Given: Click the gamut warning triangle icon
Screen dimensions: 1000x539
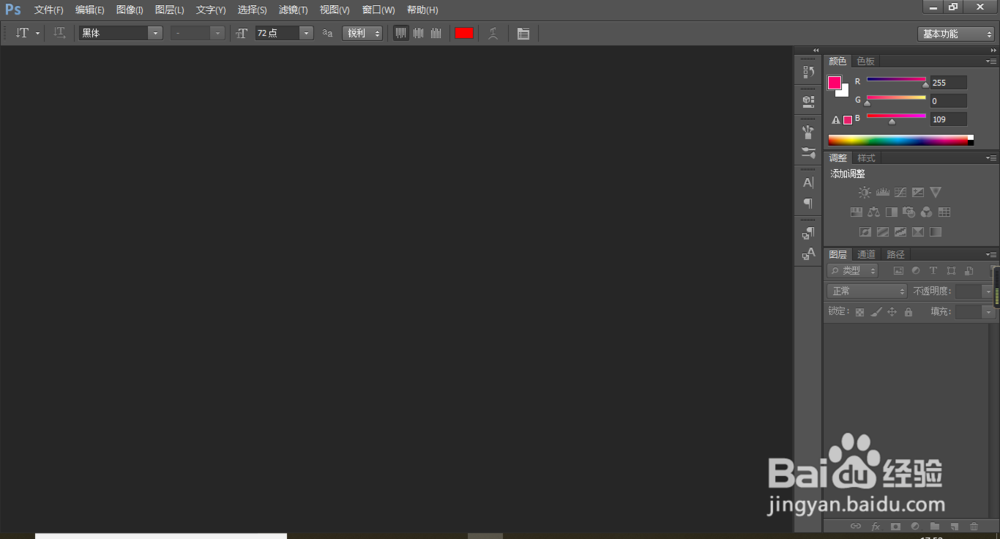Looking at the screenshot, I should [x=835, y=120].
